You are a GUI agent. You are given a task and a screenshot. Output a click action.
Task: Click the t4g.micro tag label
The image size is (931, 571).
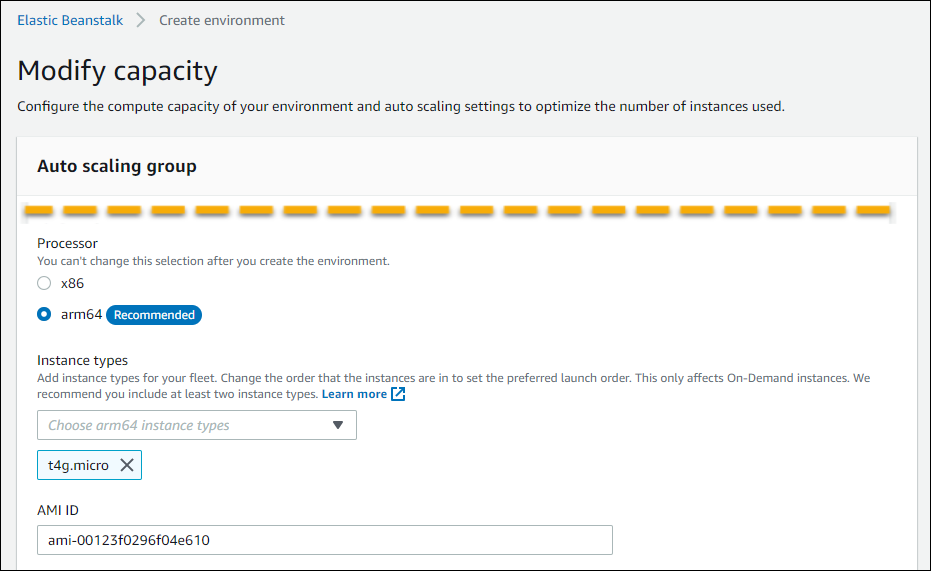pos(78,465)
